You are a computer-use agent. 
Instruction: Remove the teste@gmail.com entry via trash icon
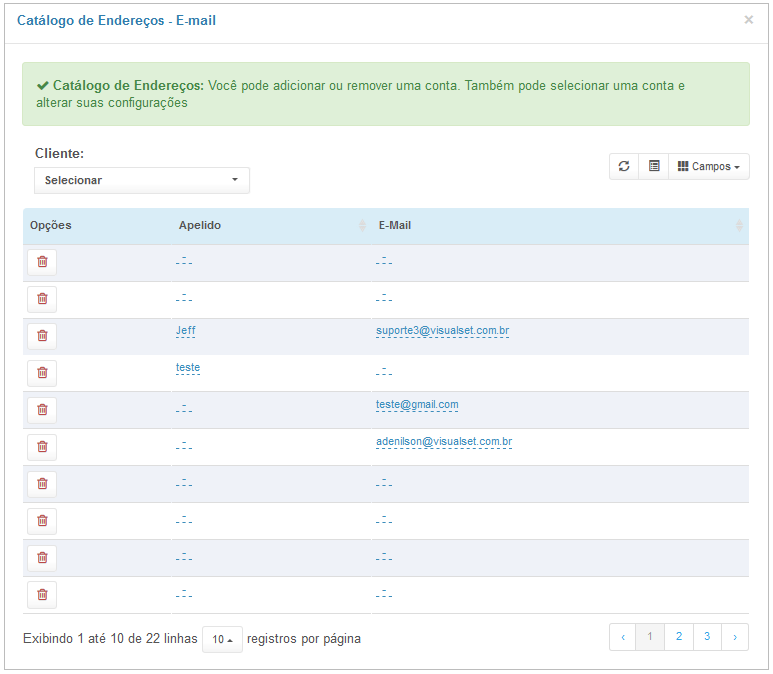click(x=42, y=410)
